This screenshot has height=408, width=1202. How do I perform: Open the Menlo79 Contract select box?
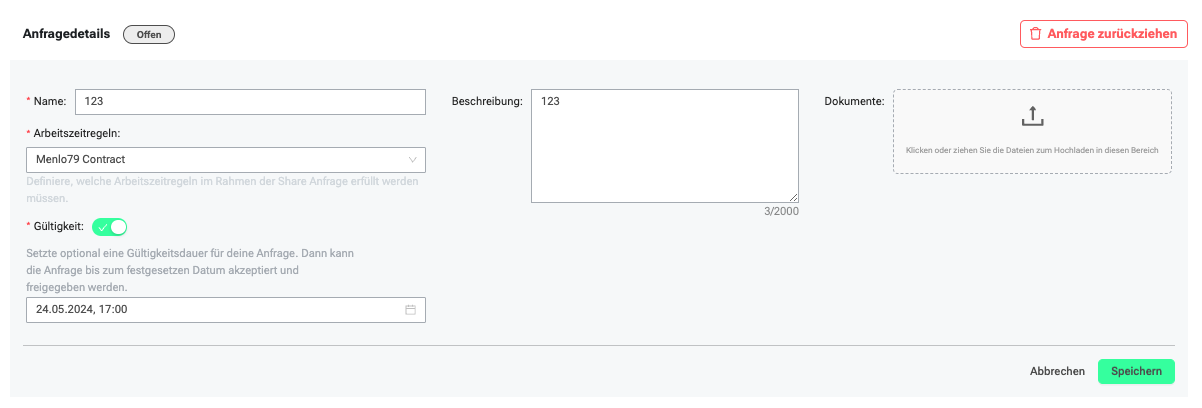pyautogui.click(x=226, y=160)
